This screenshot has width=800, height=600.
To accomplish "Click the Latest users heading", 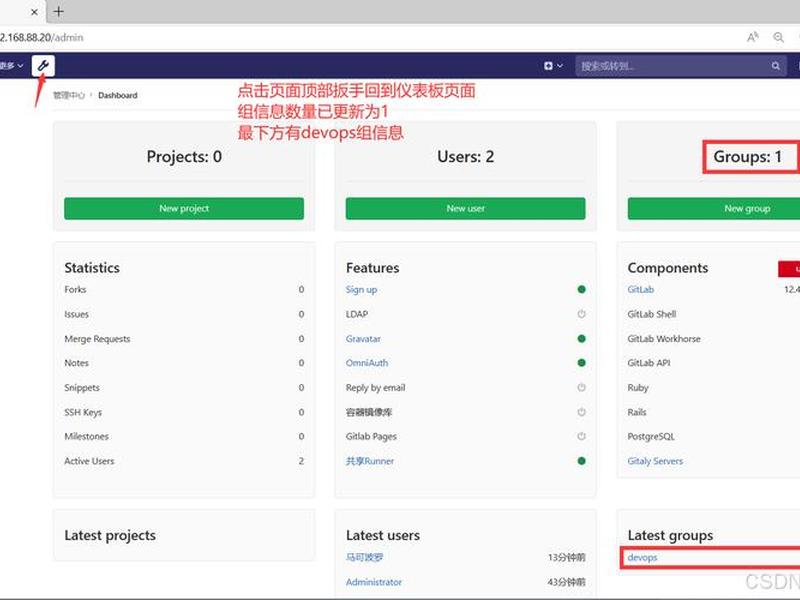I will tap(383, 535).
